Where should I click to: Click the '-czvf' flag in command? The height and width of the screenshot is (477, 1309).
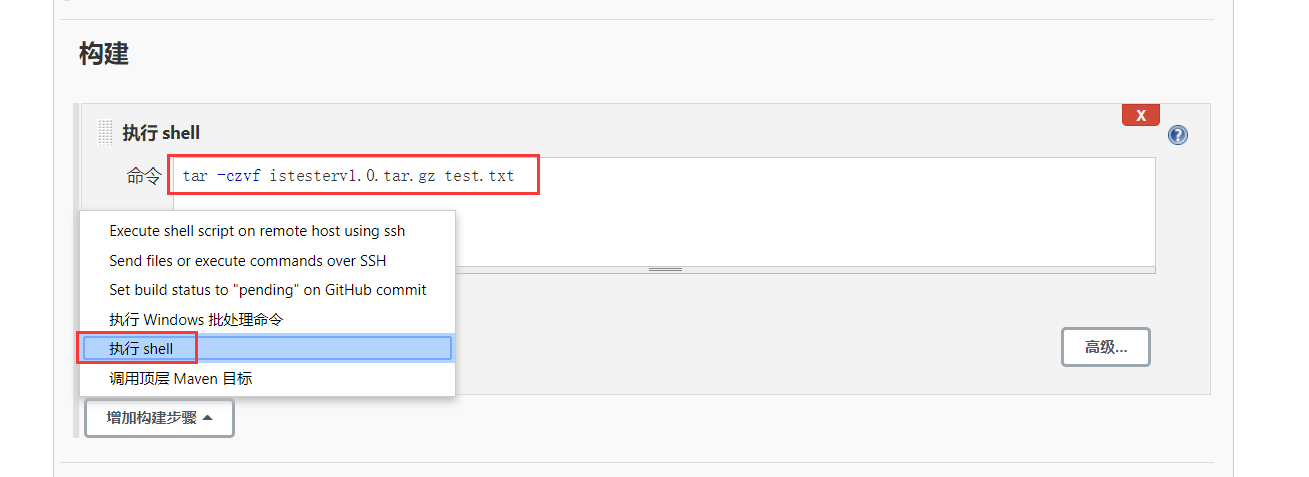(238, 176)
